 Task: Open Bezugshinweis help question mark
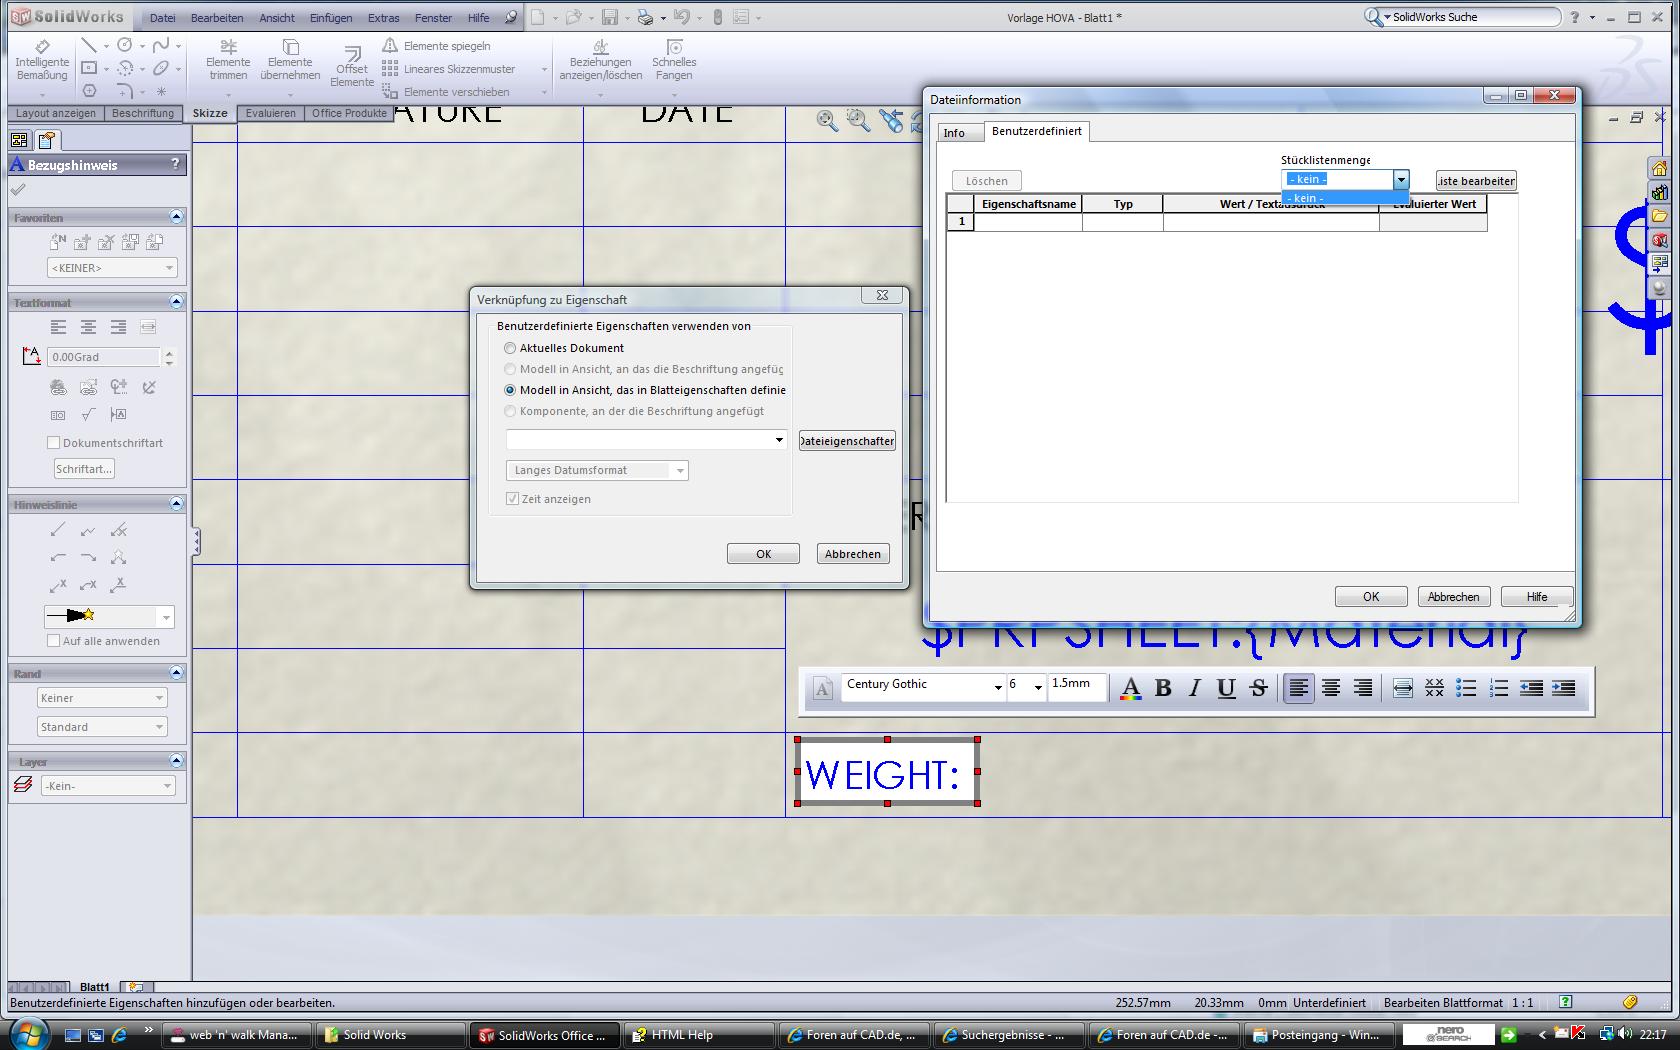175,164
